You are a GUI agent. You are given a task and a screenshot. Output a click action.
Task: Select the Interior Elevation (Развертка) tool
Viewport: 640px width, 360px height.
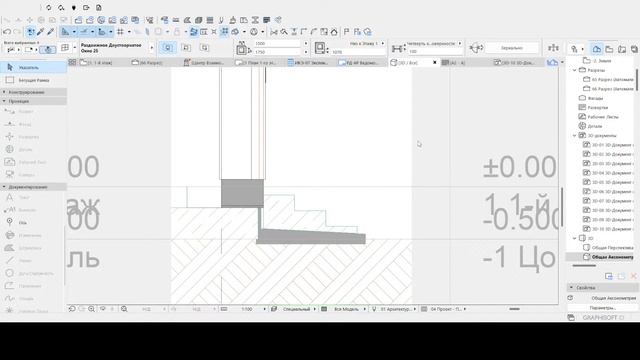33,137
